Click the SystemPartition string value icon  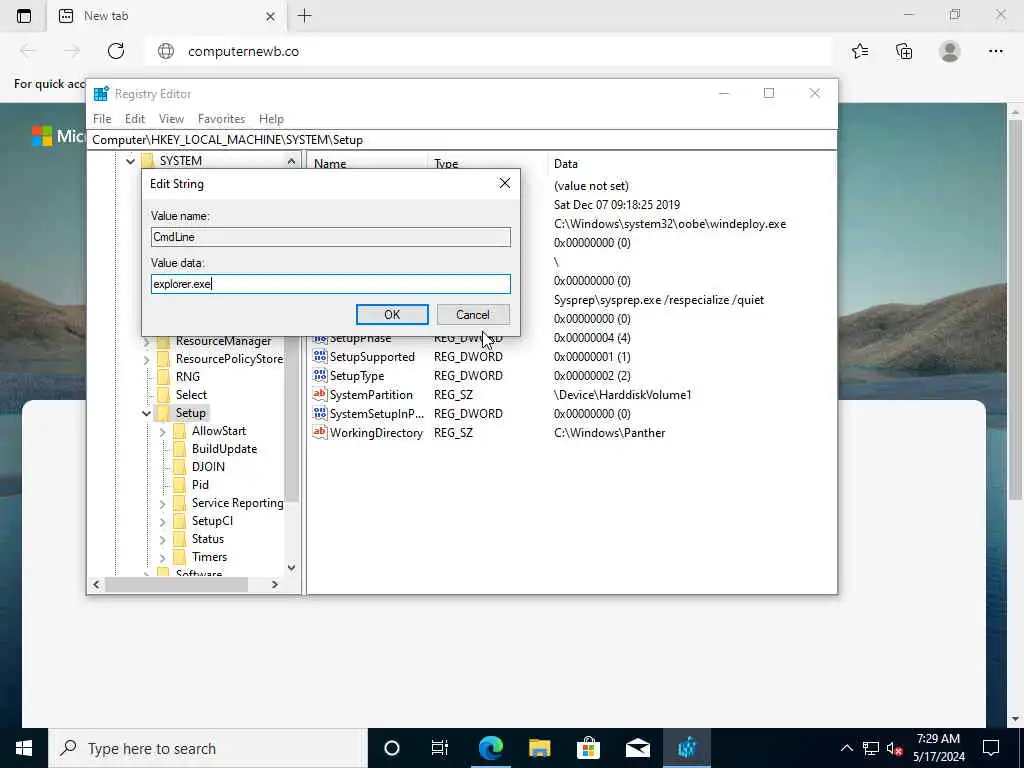[320, 394]
